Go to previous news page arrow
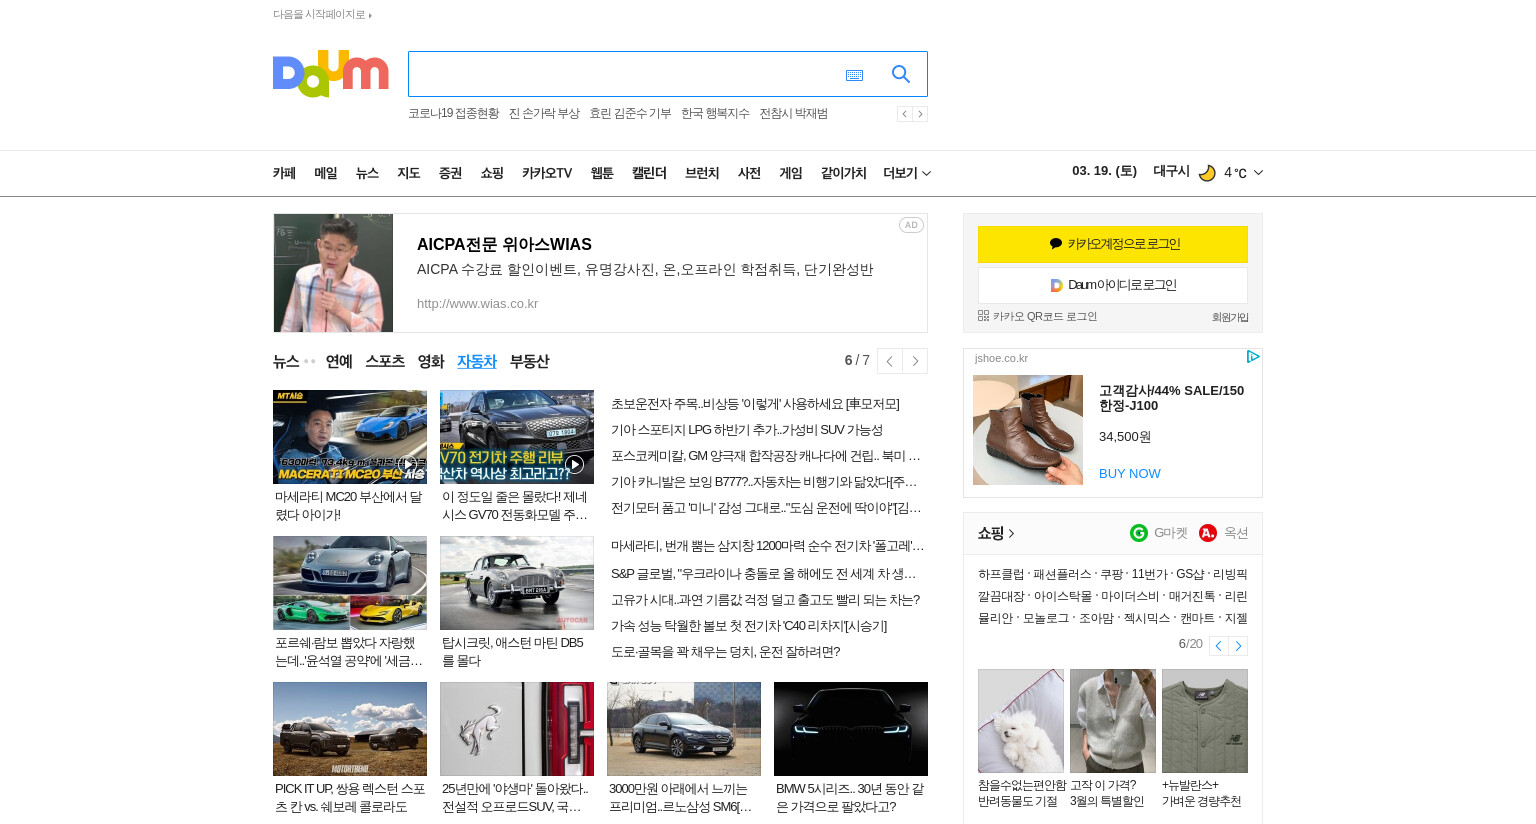Screen dimensions: 1536x824 click(889, 361)
